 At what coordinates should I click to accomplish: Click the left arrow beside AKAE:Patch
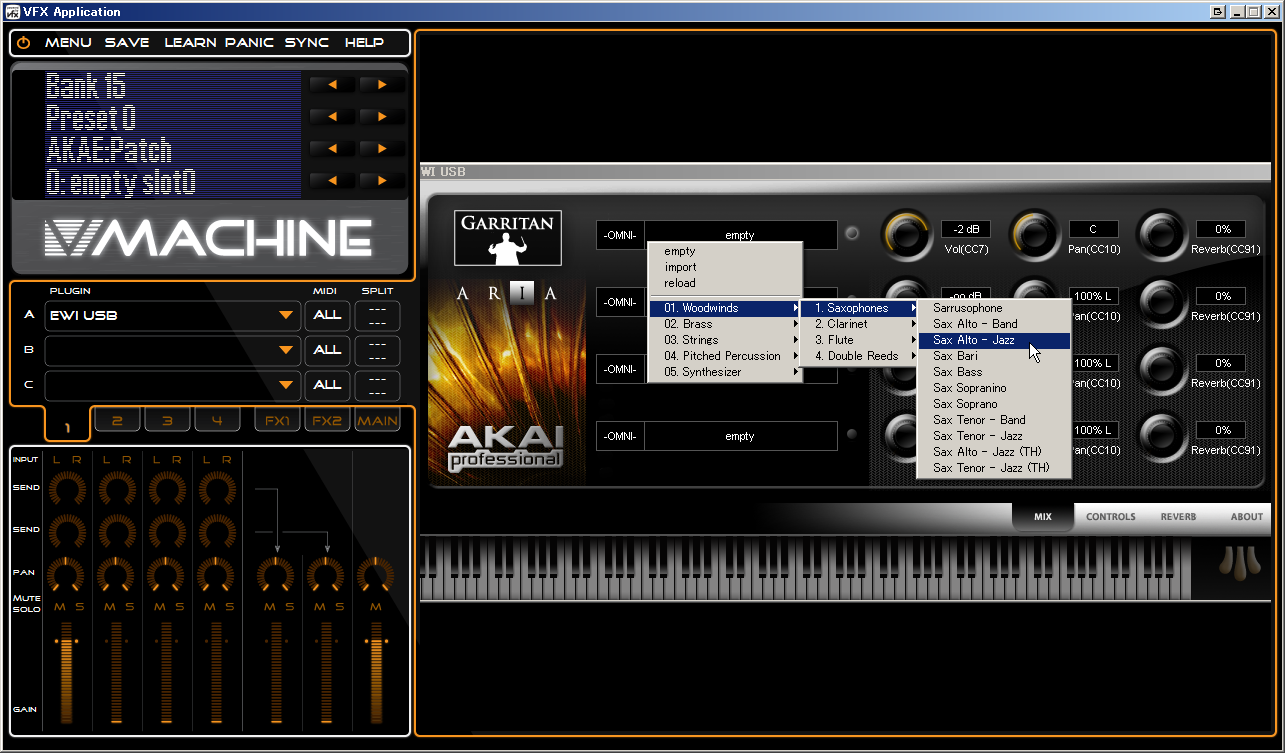click(332, 148)
